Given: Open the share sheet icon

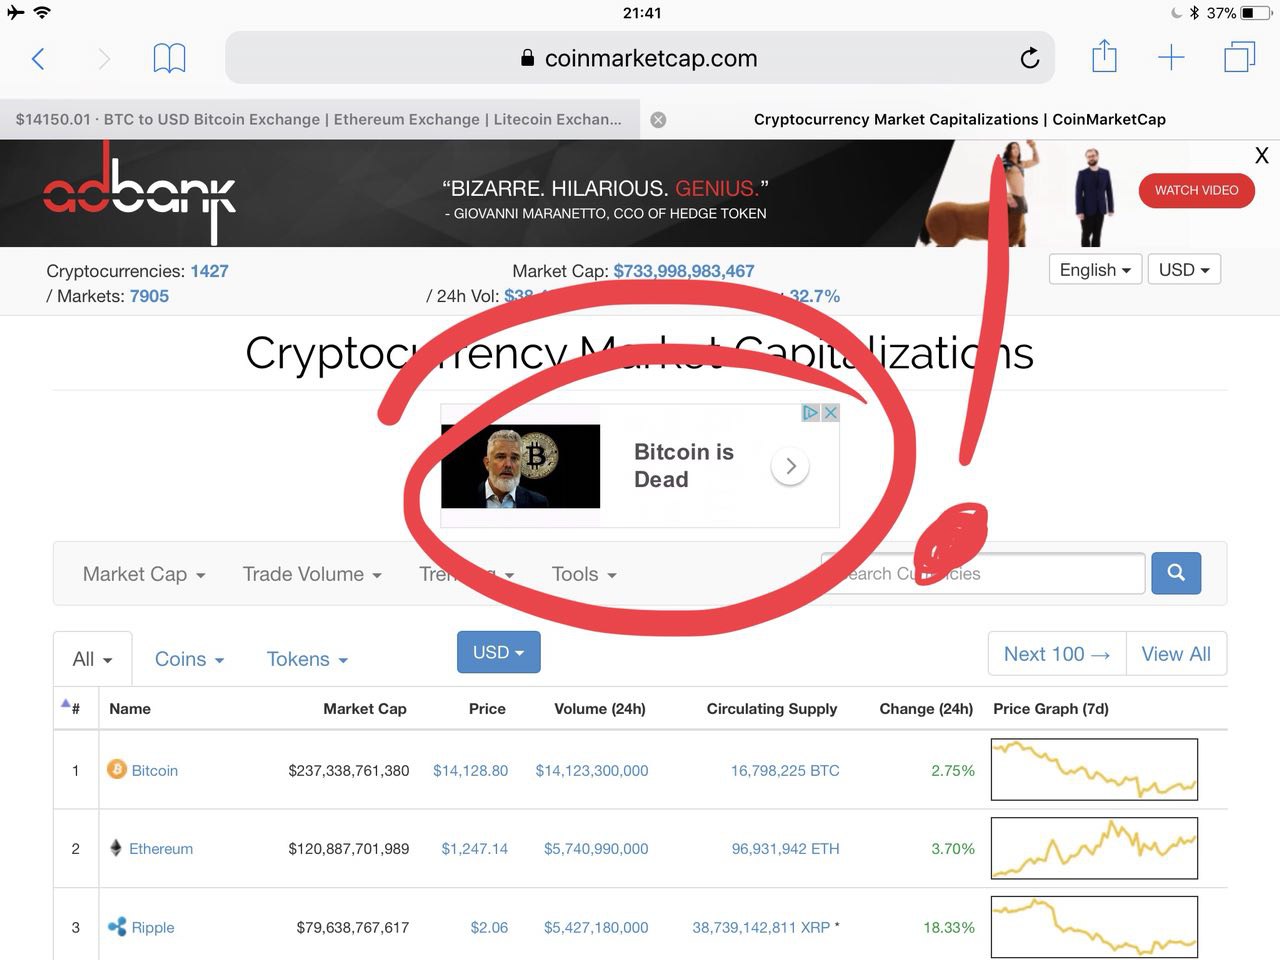Looking at the screenshot, I should point(1104,56).
